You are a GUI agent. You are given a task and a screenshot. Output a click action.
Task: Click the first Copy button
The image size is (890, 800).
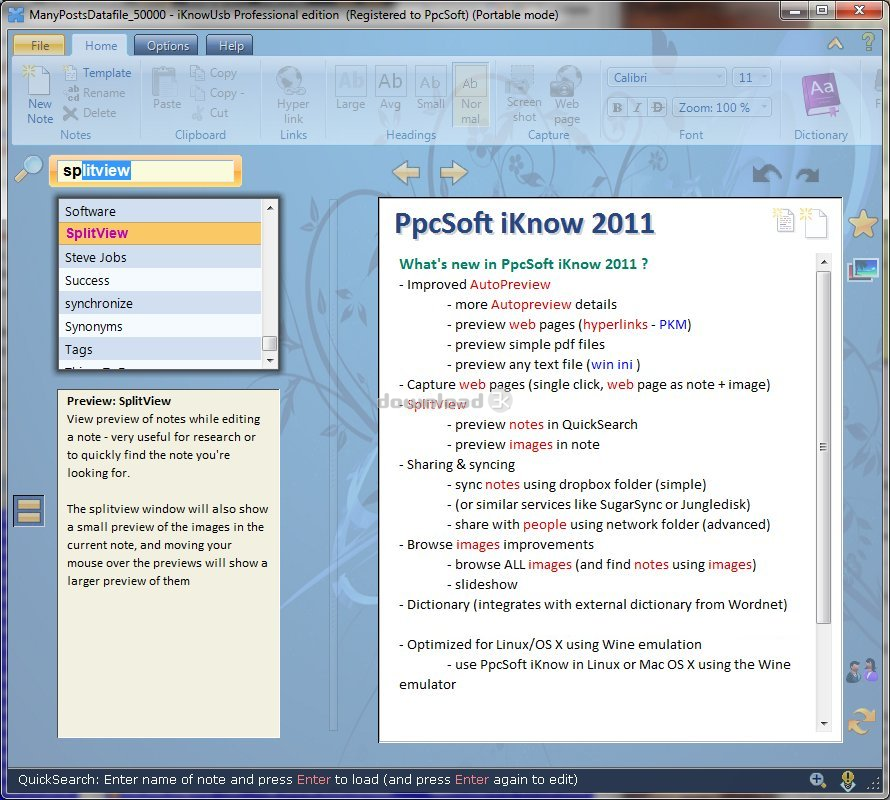[x=213, y=73]
